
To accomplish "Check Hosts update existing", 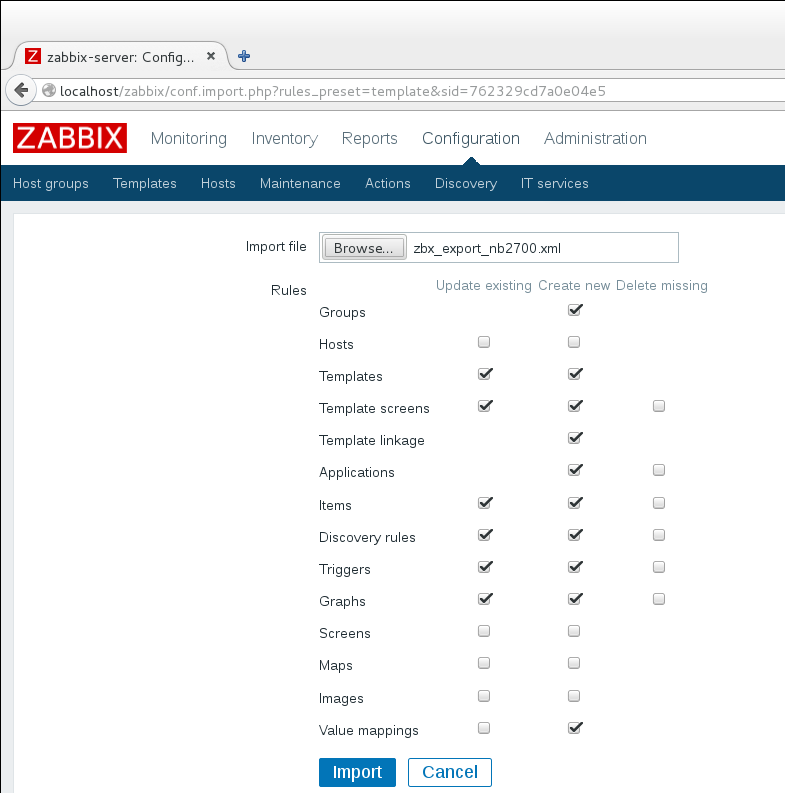I will tap(484, 342).
